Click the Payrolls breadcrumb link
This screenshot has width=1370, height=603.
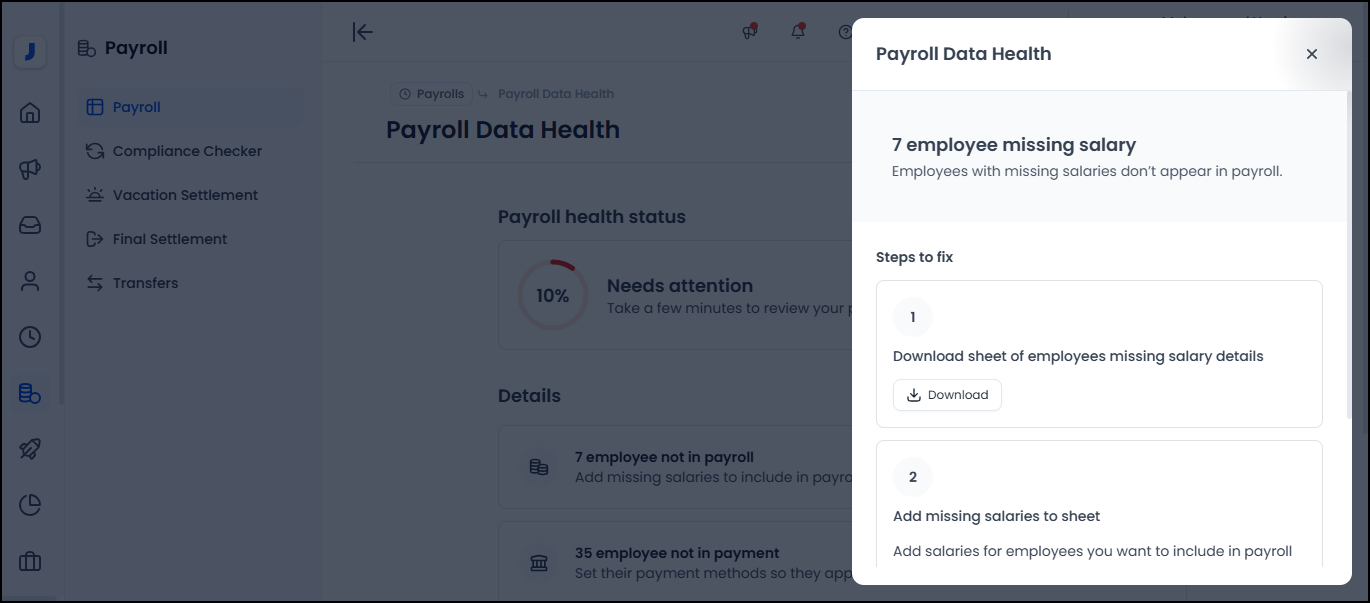(432, 94)
